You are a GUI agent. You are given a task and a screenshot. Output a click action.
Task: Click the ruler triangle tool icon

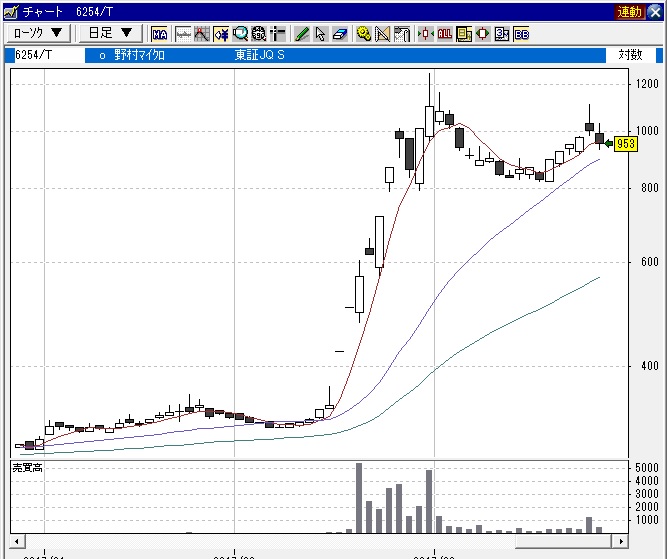click(382, 34)
